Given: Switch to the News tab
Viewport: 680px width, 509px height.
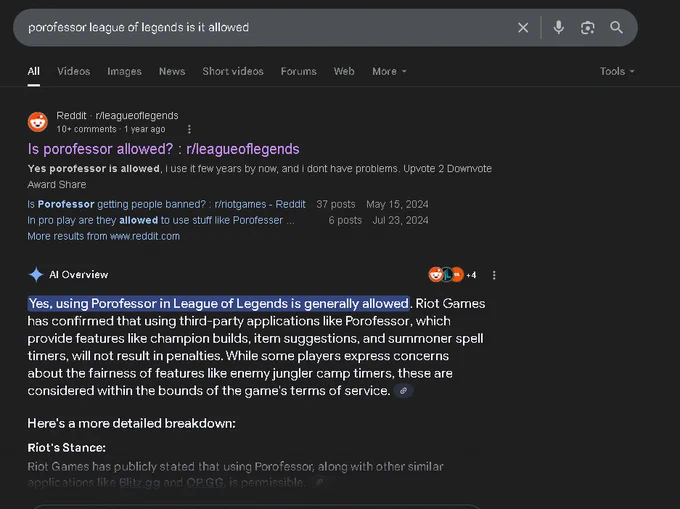Looking at the screenshot, I should [x=172, y=72].
